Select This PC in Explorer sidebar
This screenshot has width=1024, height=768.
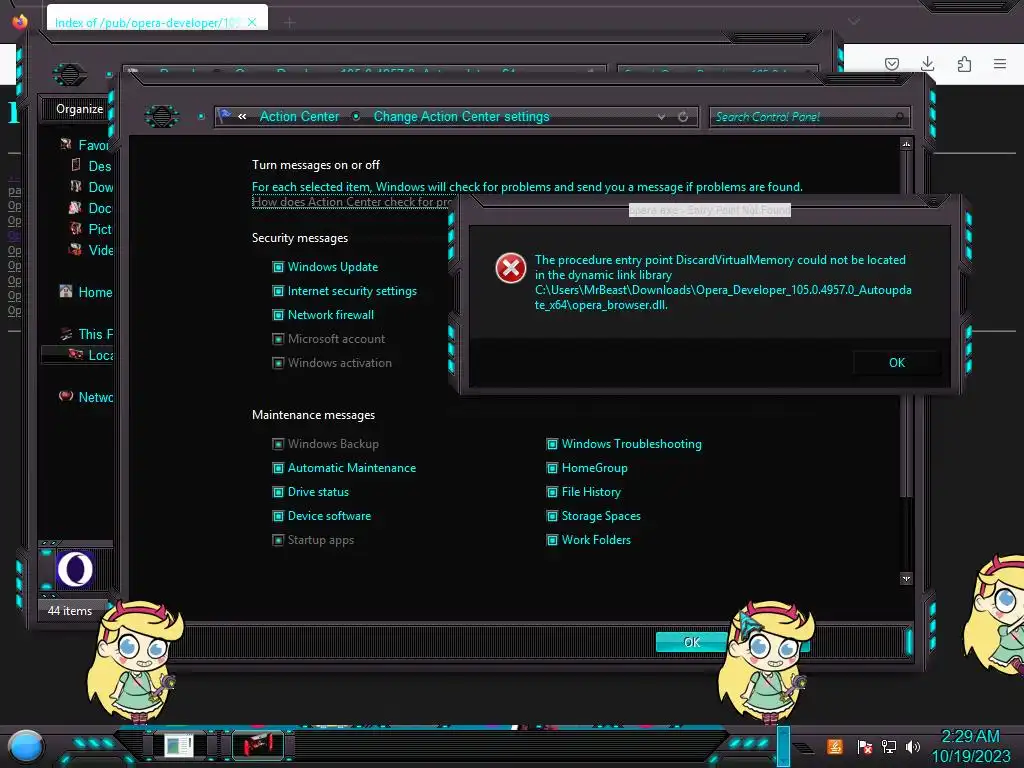tap(86, 334)
